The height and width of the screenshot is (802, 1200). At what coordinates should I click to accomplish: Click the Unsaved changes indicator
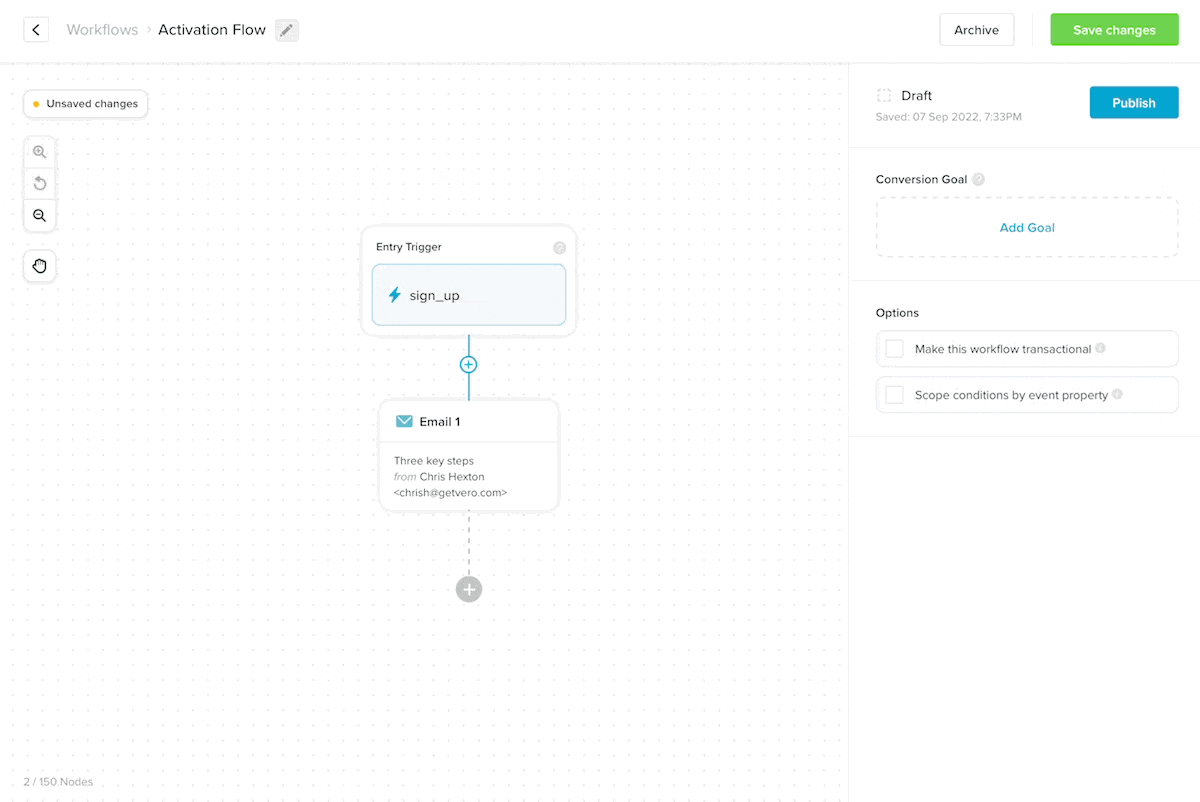(85, 103)
